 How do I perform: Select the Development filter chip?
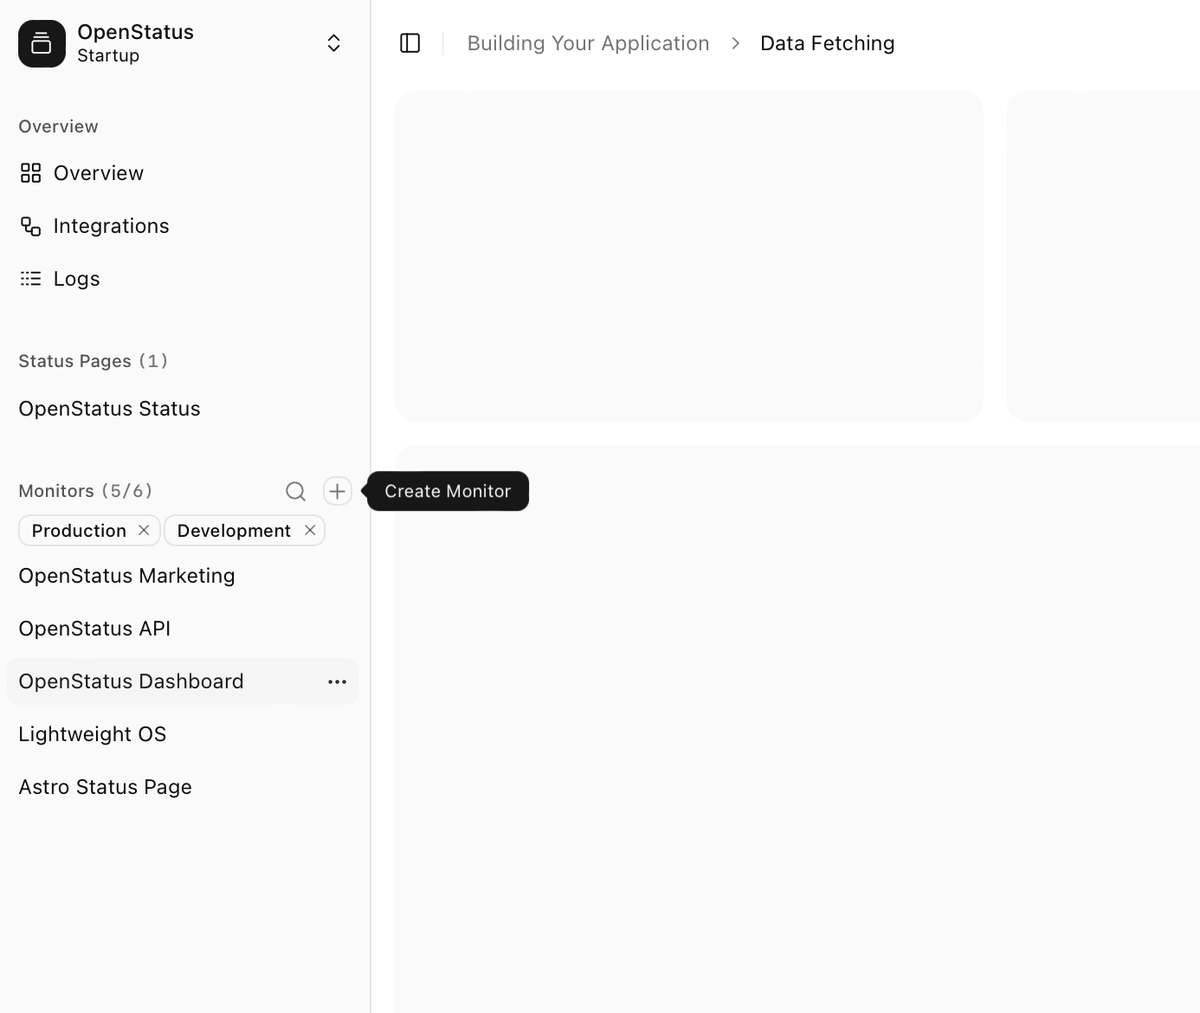point(244,530)
